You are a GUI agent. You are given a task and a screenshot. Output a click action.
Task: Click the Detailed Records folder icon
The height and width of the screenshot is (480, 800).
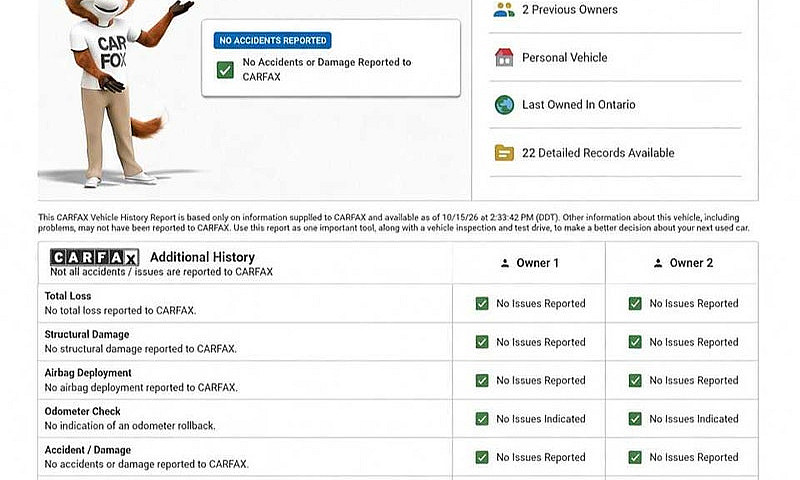[x=504, y=153]
